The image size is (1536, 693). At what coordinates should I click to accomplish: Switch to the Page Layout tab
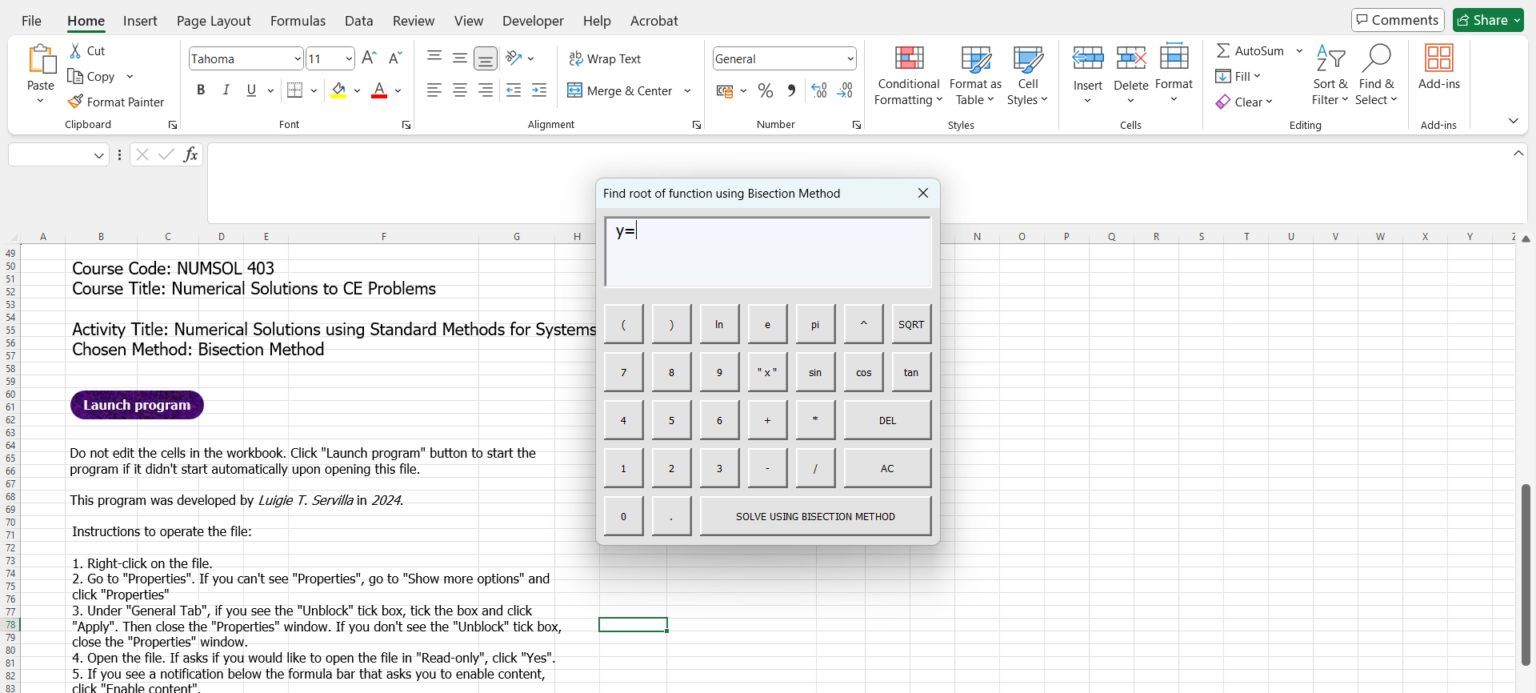click(214, 20)
